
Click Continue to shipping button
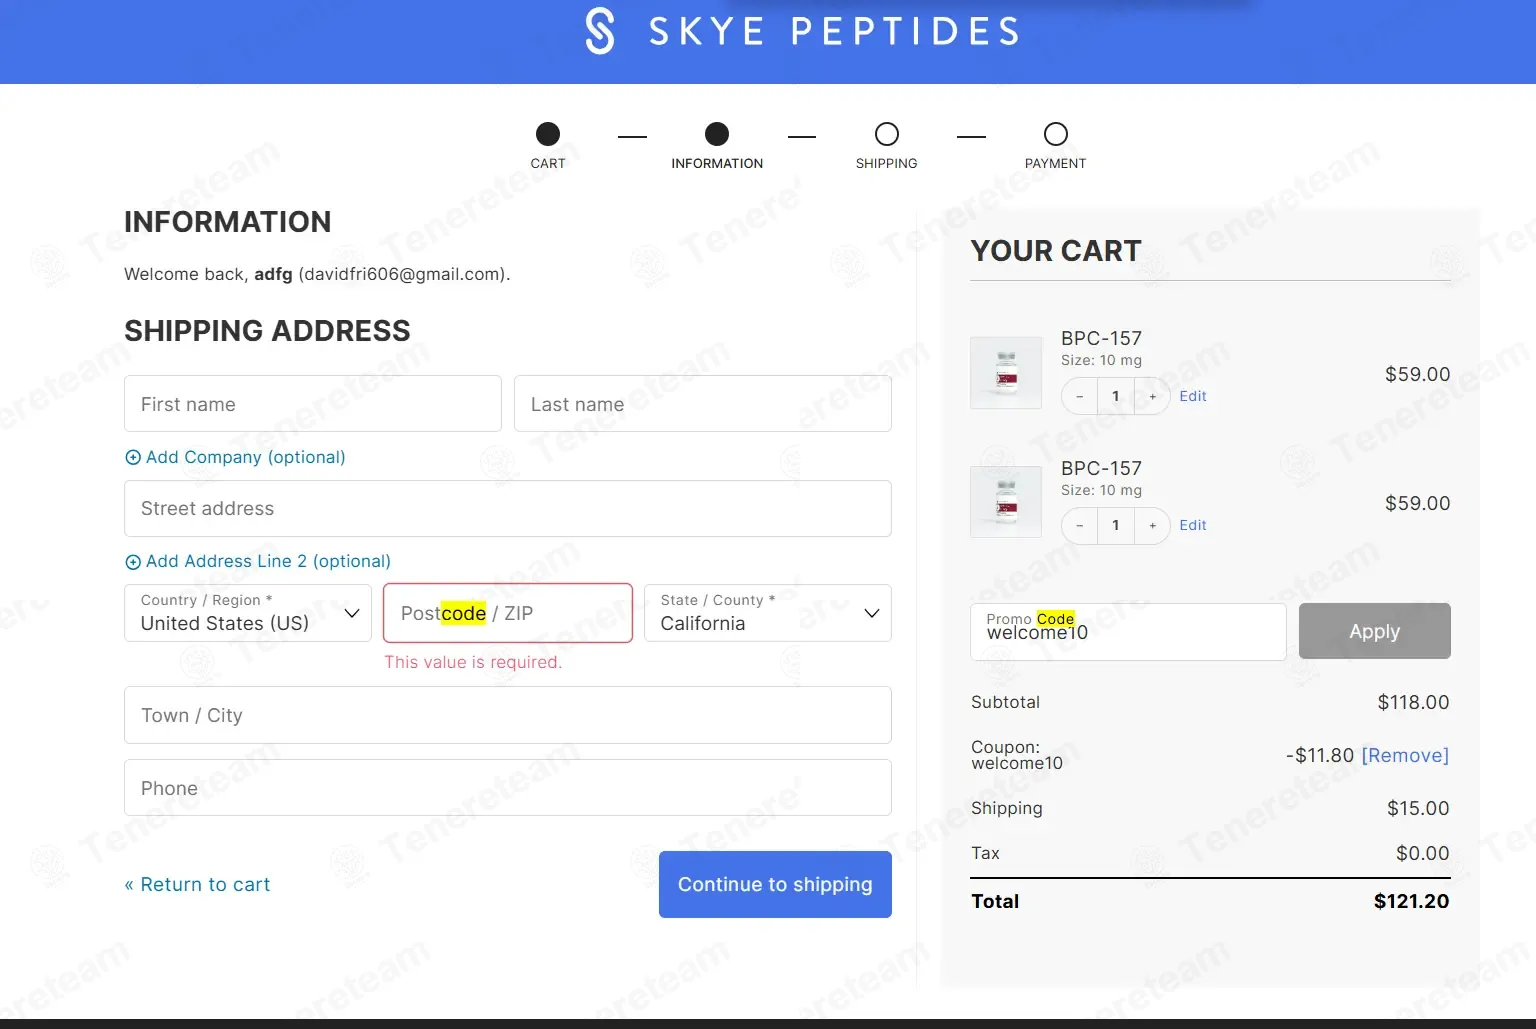click(x=775, y=884)
